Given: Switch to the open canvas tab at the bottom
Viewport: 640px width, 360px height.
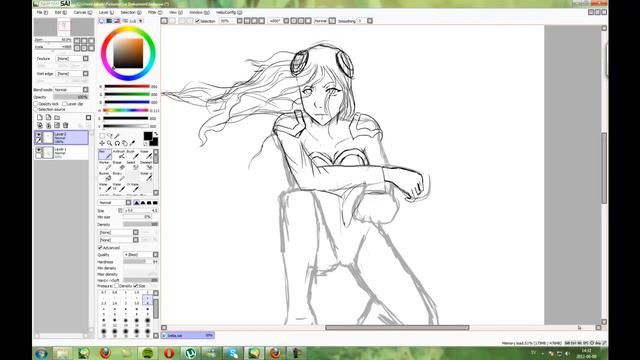Looking at the screenshot, I should point(188,336).
